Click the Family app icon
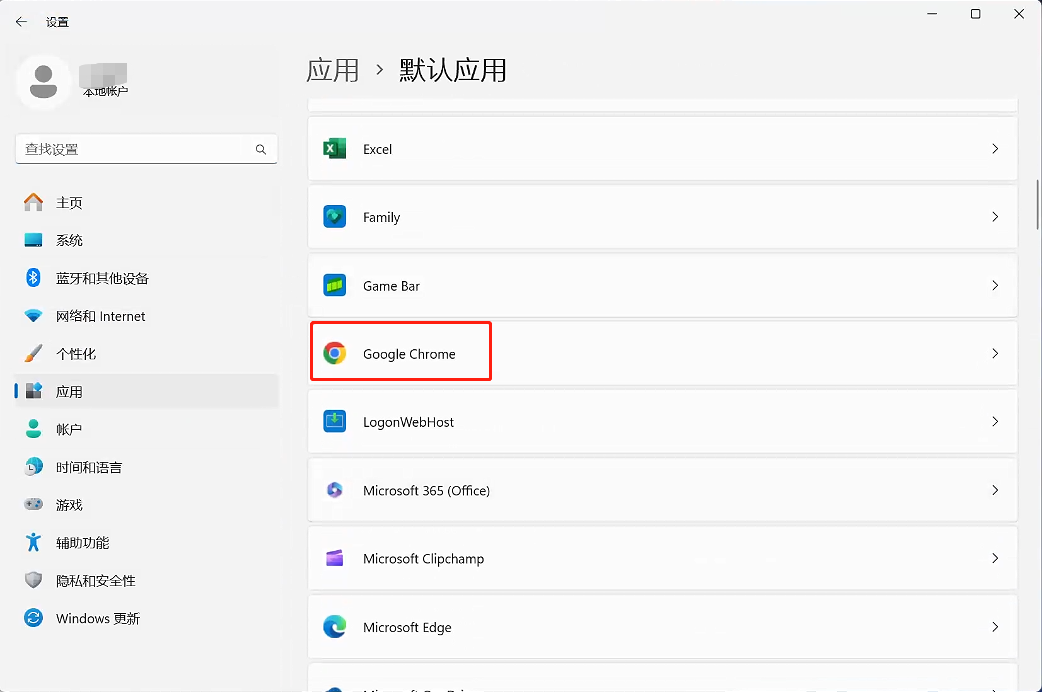 click(334, 217)
